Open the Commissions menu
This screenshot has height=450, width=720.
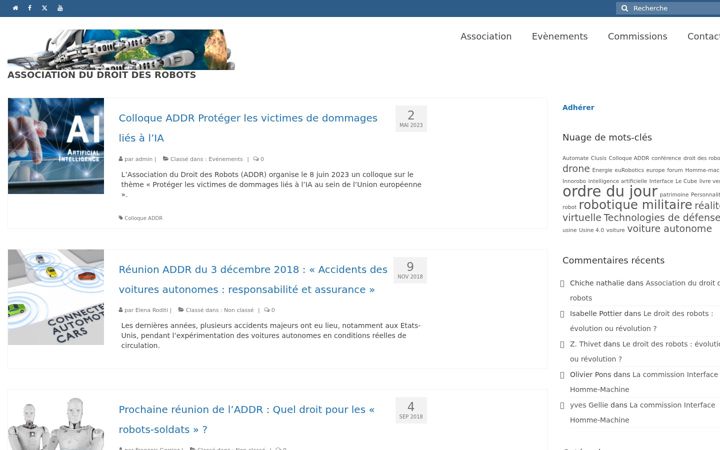pyautogui.click(x=637, y=36)
